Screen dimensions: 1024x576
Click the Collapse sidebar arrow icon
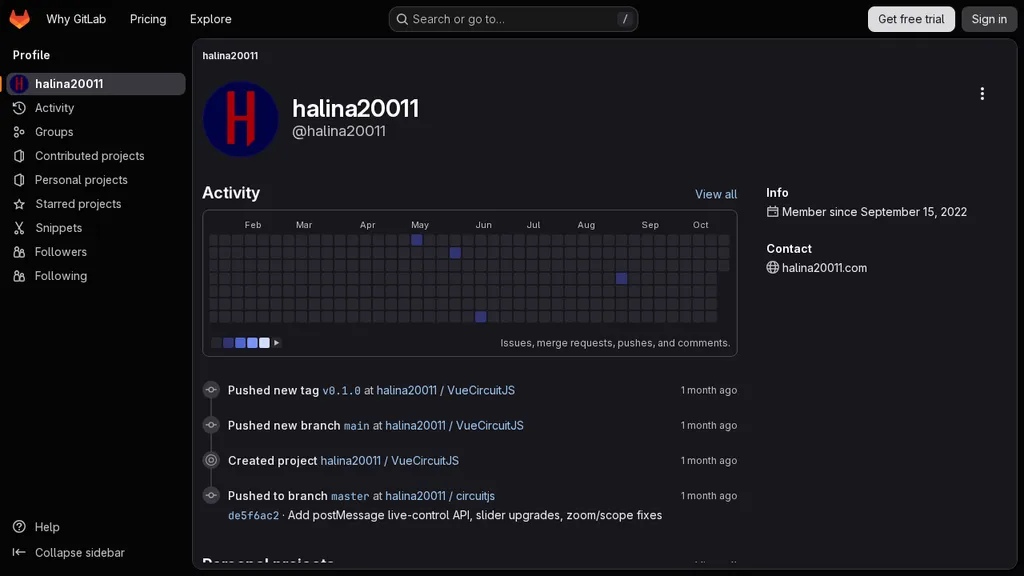19,552
